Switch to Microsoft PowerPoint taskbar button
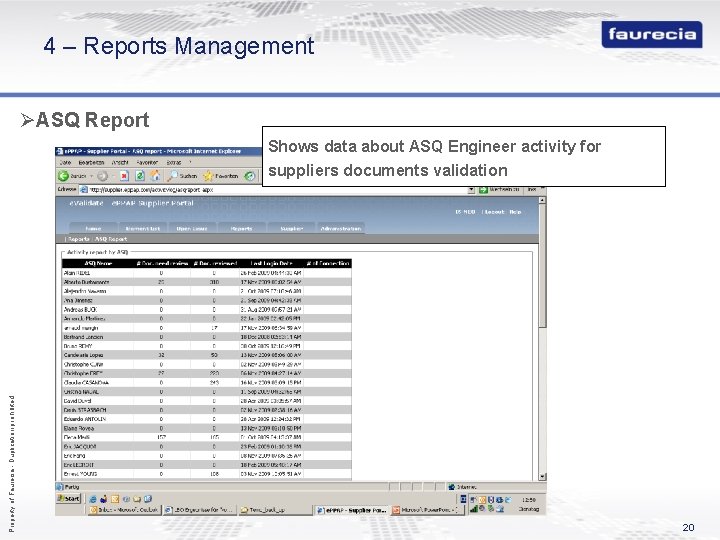720x540 pixels. pyautogui.click(x=428, y=510)
